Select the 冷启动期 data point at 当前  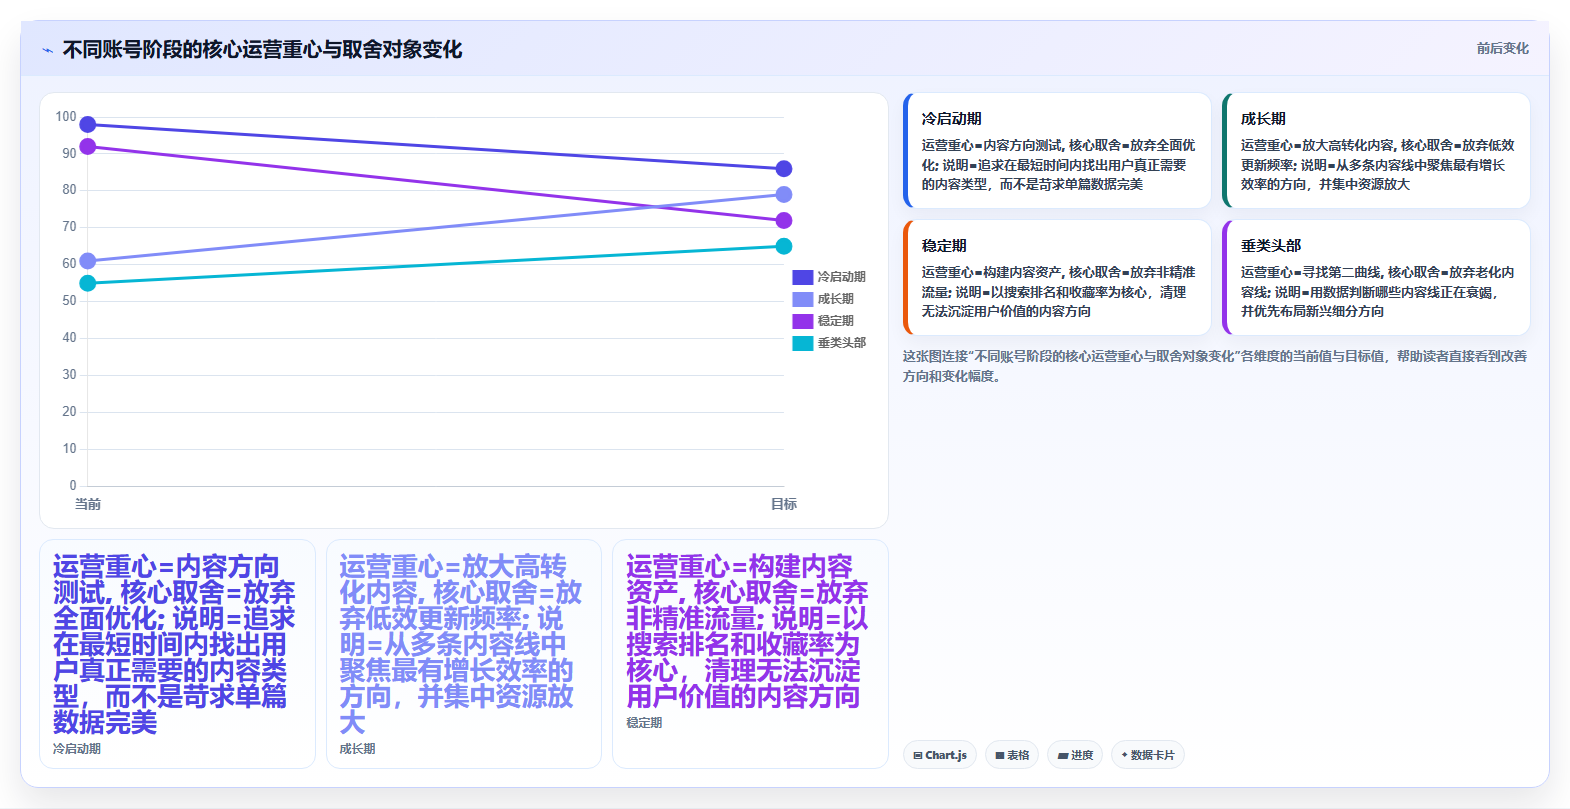(88, 125)
